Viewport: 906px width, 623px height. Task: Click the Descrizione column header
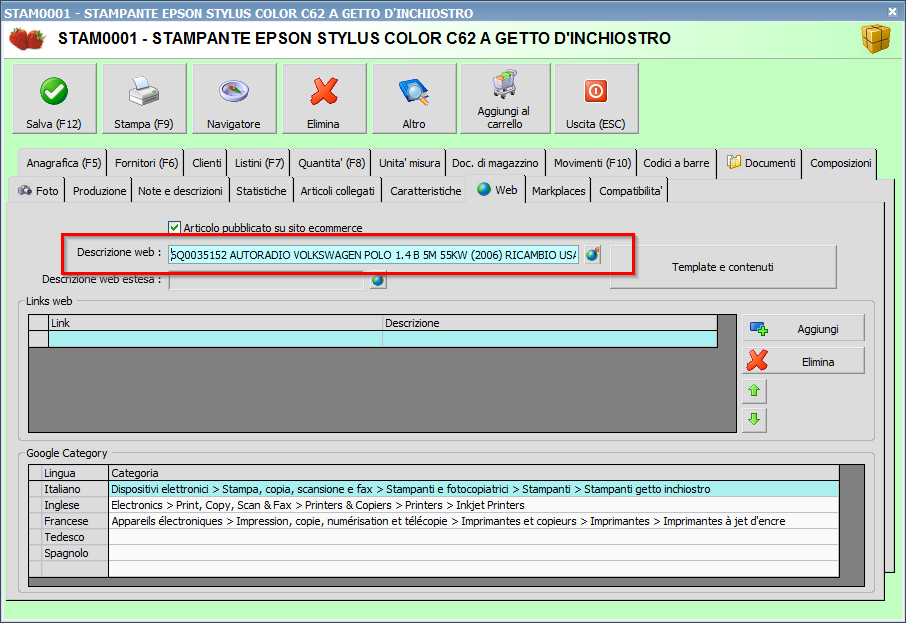(550, 323)
